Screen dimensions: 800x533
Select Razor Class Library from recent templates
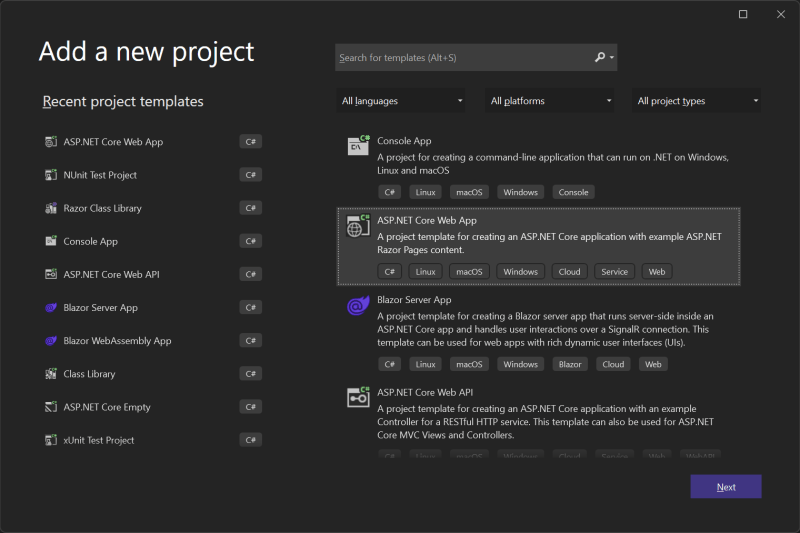coord(103,208)
